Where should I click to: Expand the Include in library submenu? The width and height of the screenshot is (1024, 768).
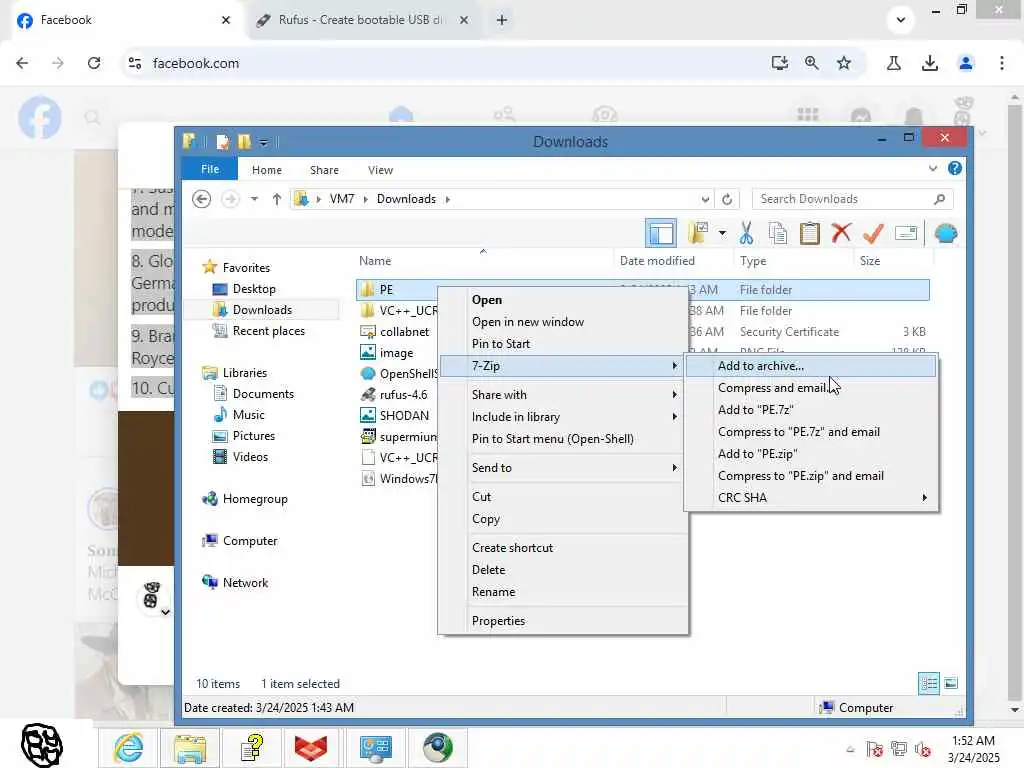tap(563, 417)
